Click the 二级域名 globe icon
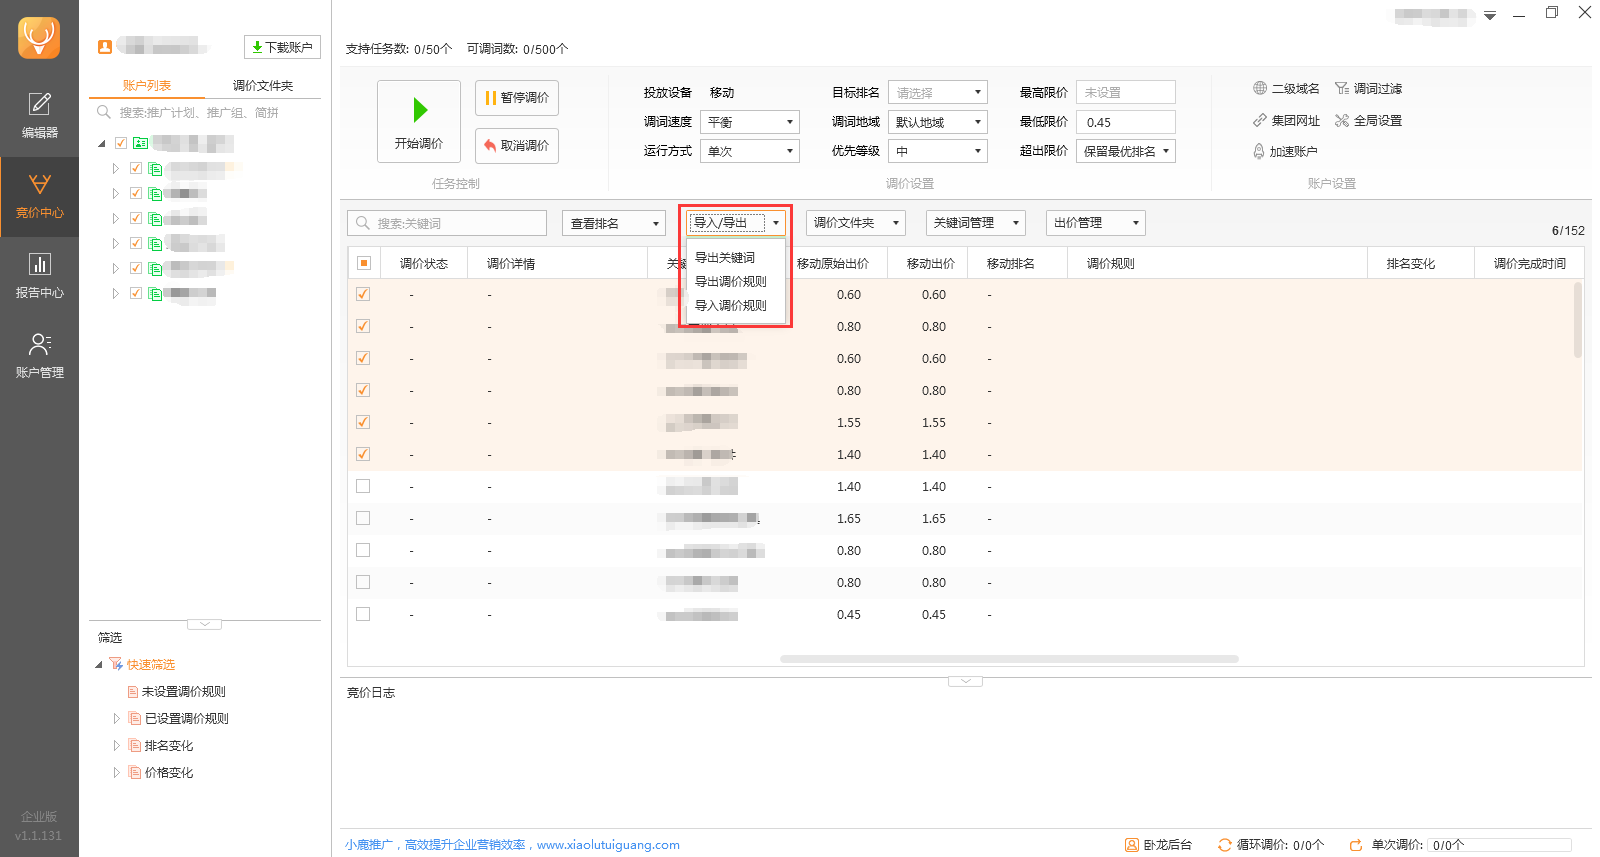 coord(1260,88)
